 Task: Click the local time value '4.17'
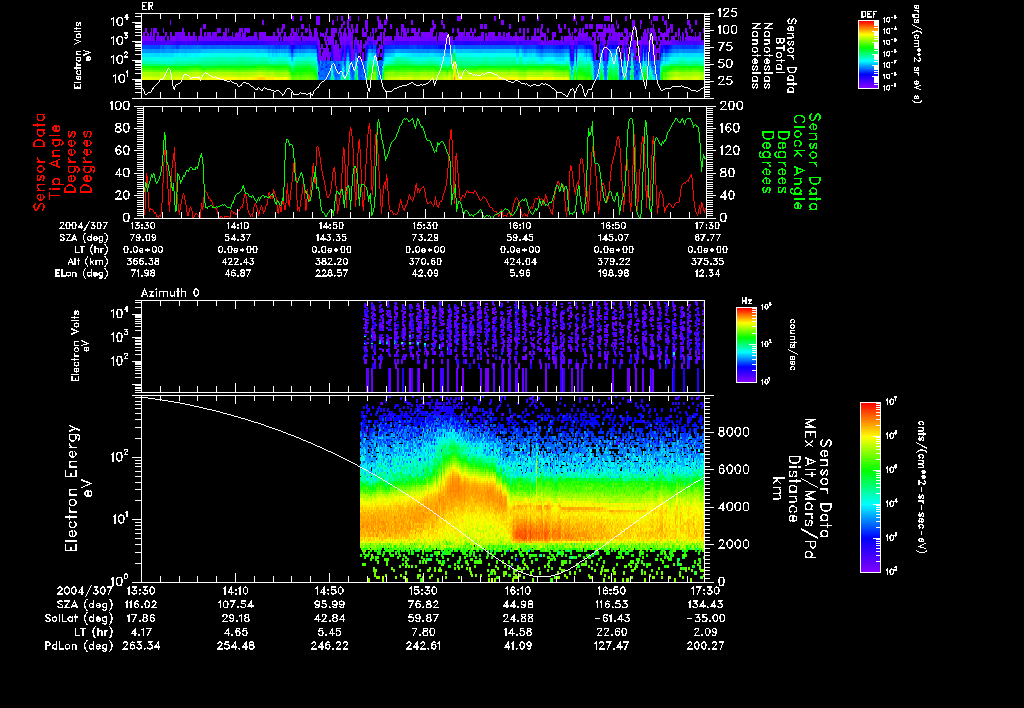[140, 632]
